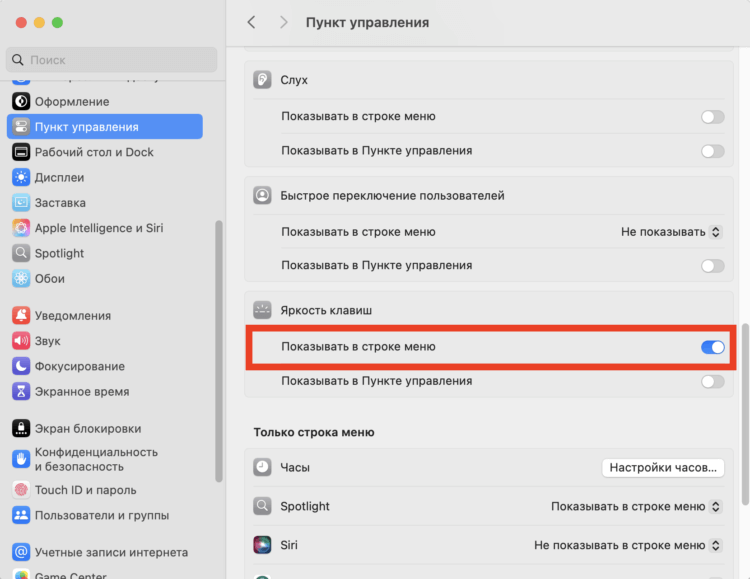The height and width of the screenshot is (579, 750).
Task: Disable Яркость клавиш Показывать в строке меню
Action: point(713,347)
